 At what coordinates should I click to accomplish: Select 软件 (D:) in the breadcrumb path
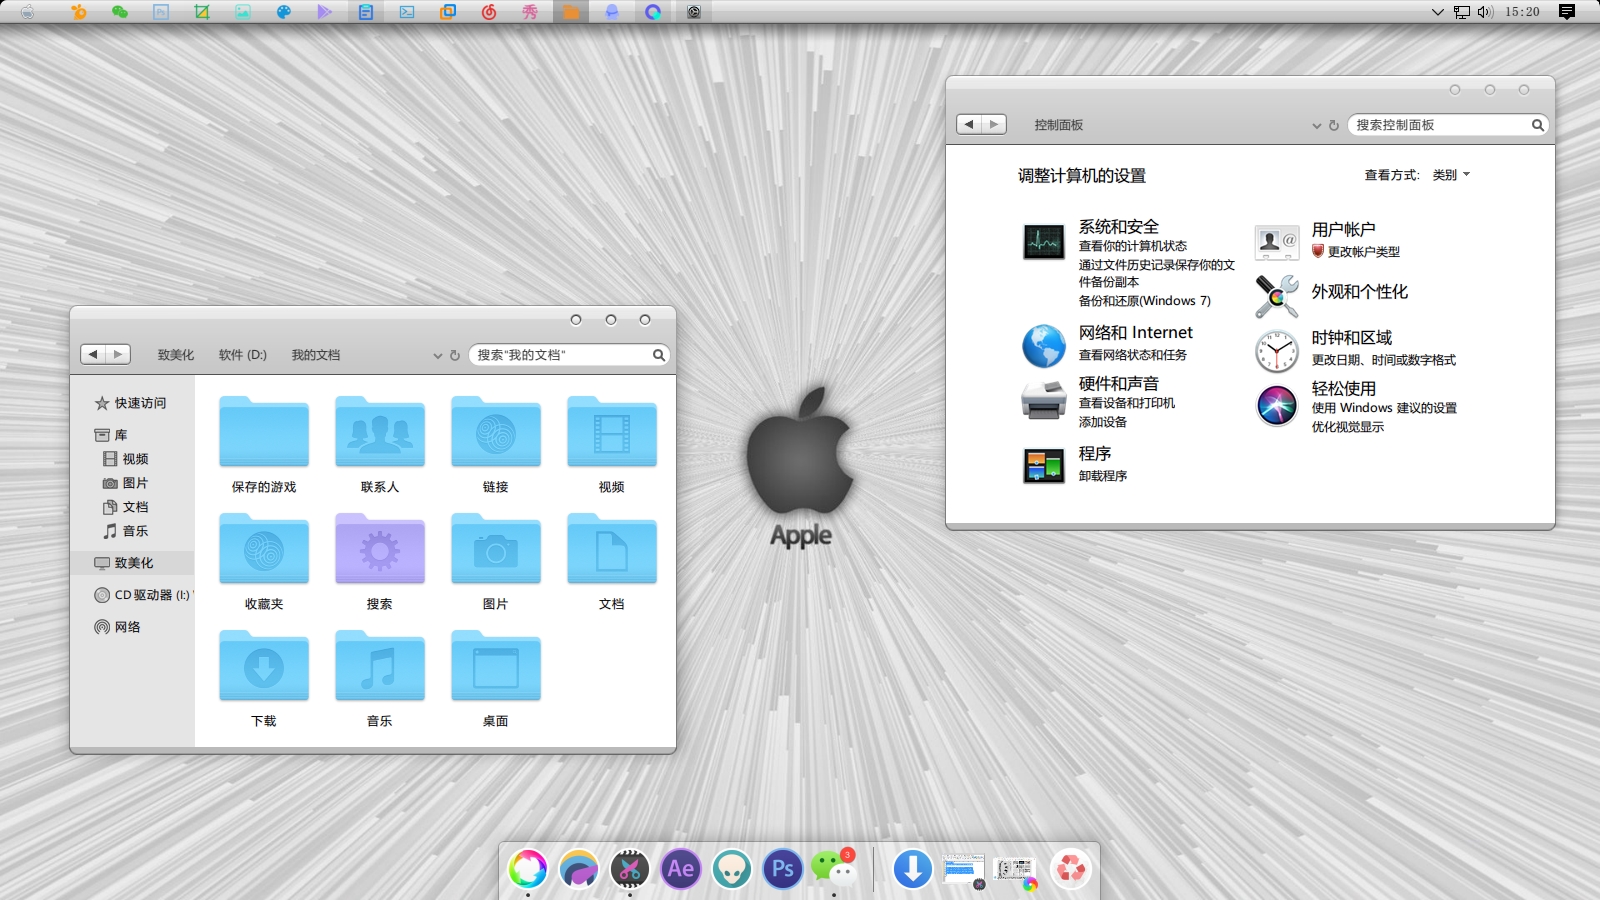pos(243,355)
